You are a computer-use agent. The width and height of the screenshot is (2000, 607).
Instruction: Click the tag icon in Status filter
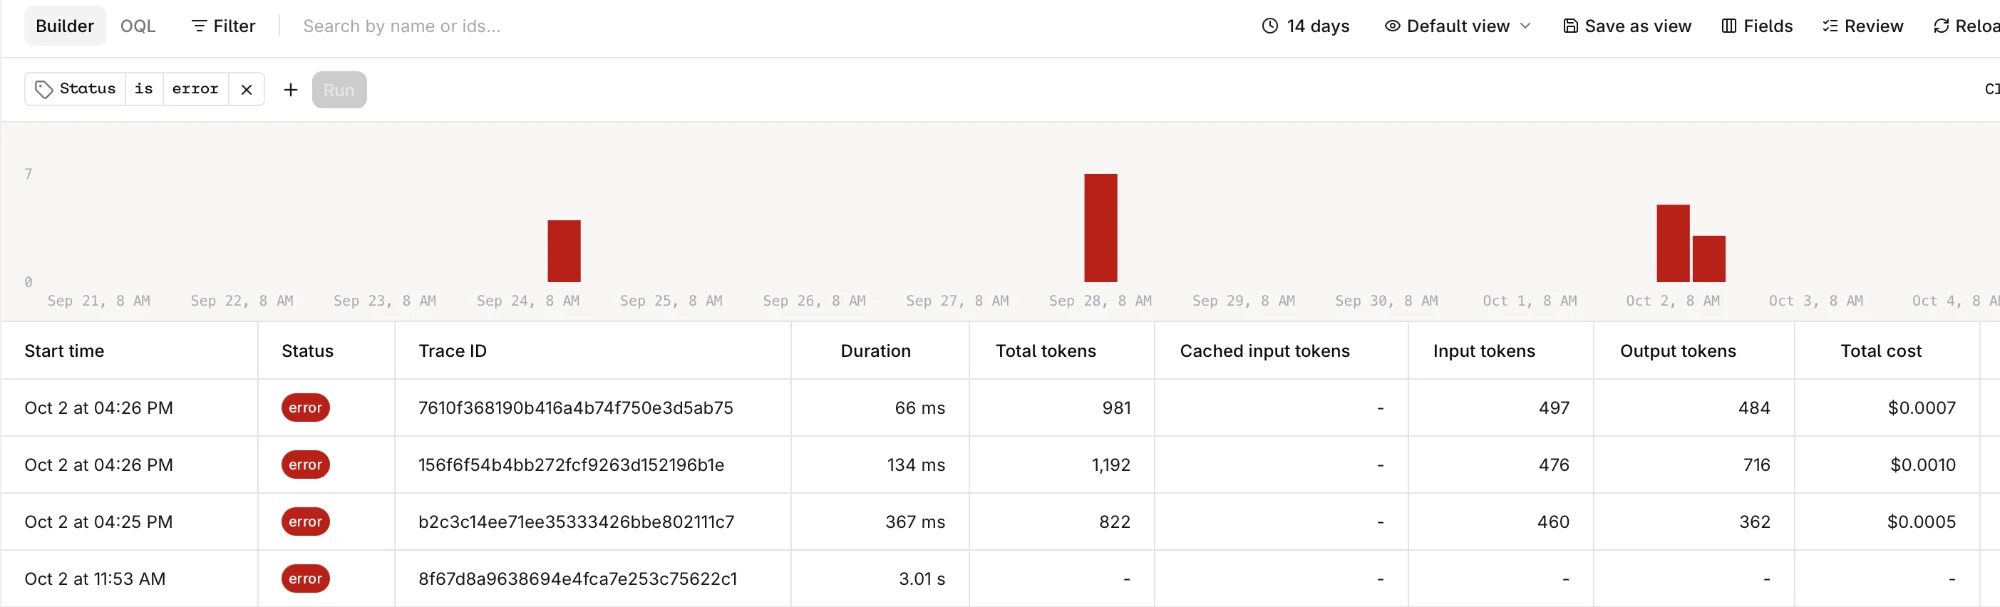click(x=44, y=89)
